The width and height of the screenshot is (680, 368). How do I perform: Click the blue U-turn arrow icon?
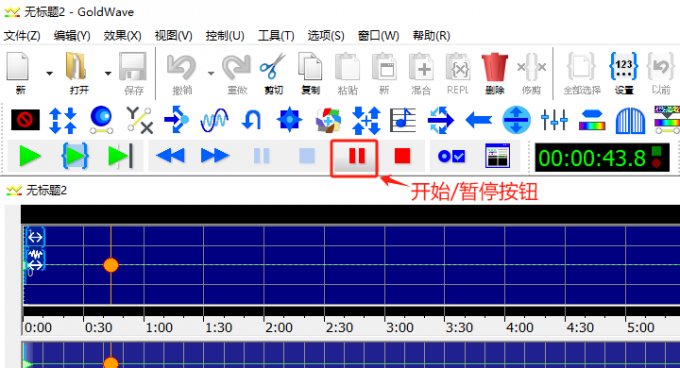pyautogui.click(x=251, y=120)
